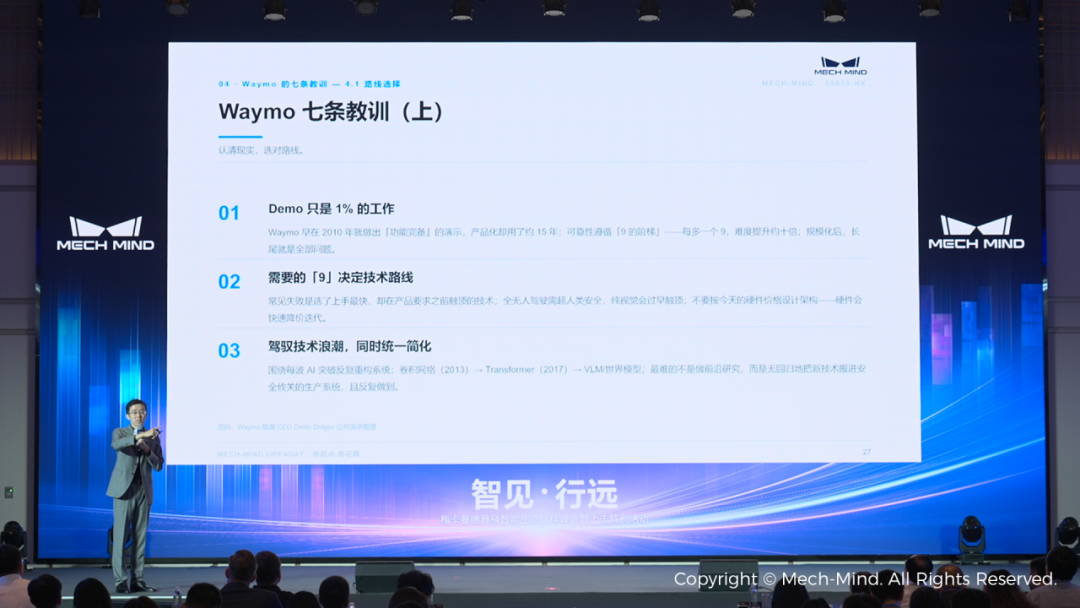
Task: Click the slide page number "27"
Action: pyautogui.click(x=866, y=452)
